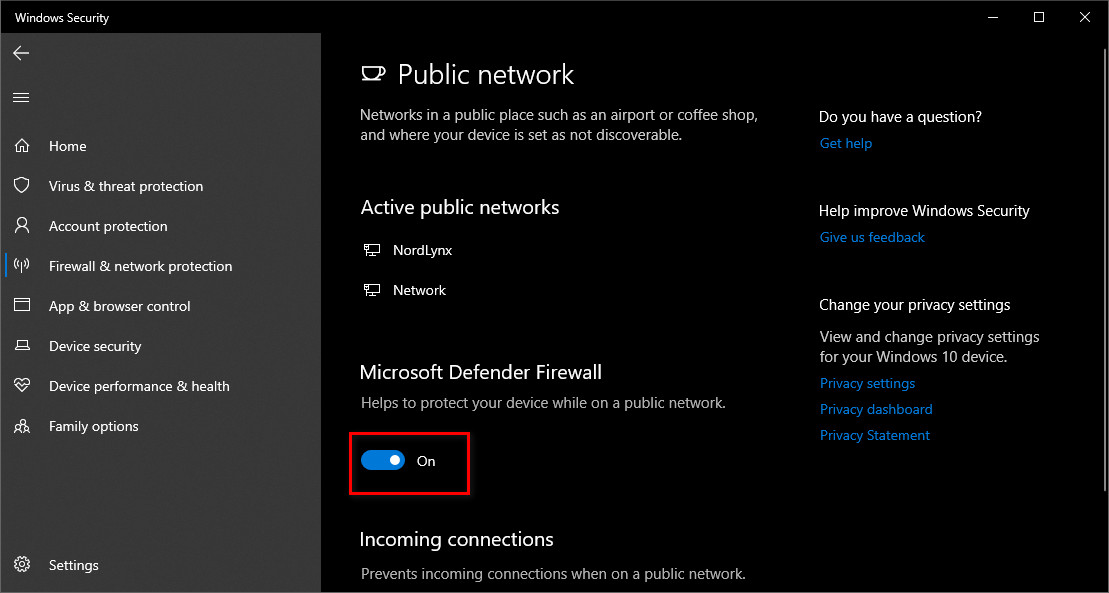Click the Firewall & network protection antenna icon
Viewport: 1109px width, 593px height.
[x=21, y=266]
